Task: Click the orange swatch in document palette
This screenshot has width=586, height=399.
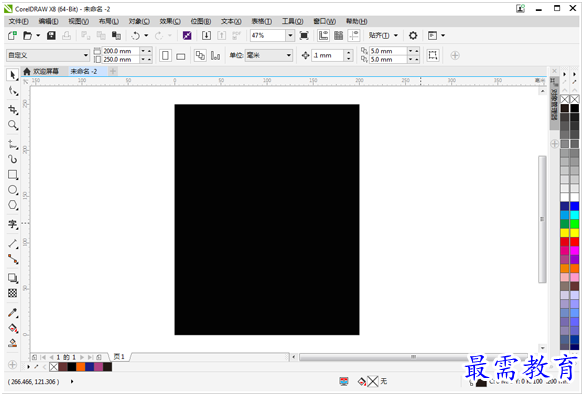Action: click(x=80, y=367)
